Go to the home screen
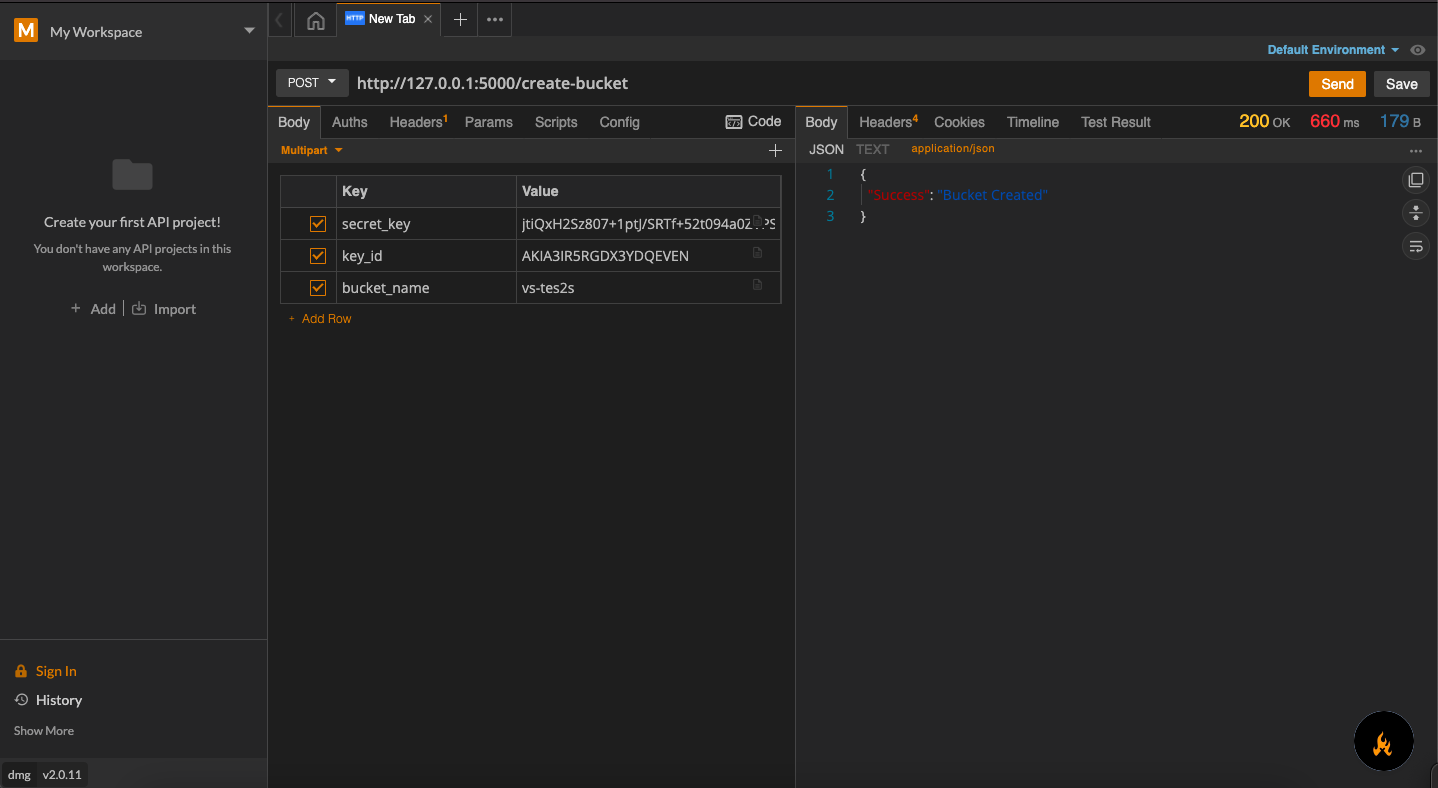1438x788 pixels. point(315,19)
